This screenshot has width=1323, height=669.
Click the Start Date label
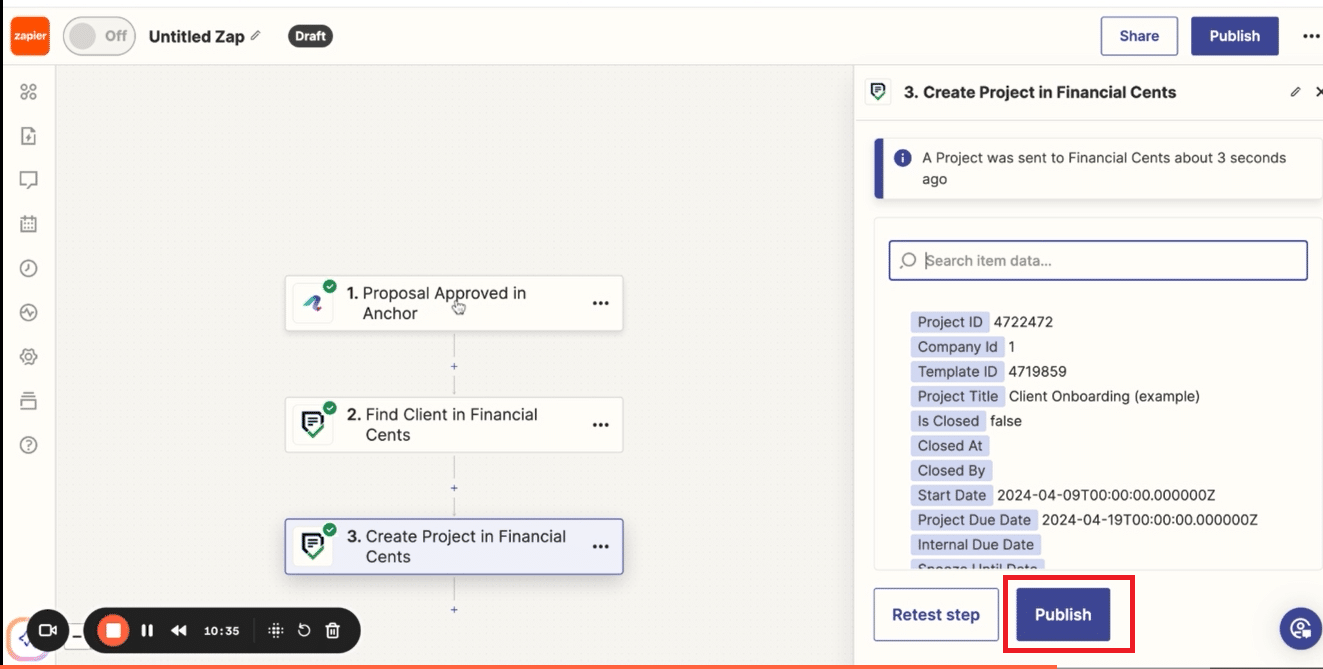tap(952, 495)
